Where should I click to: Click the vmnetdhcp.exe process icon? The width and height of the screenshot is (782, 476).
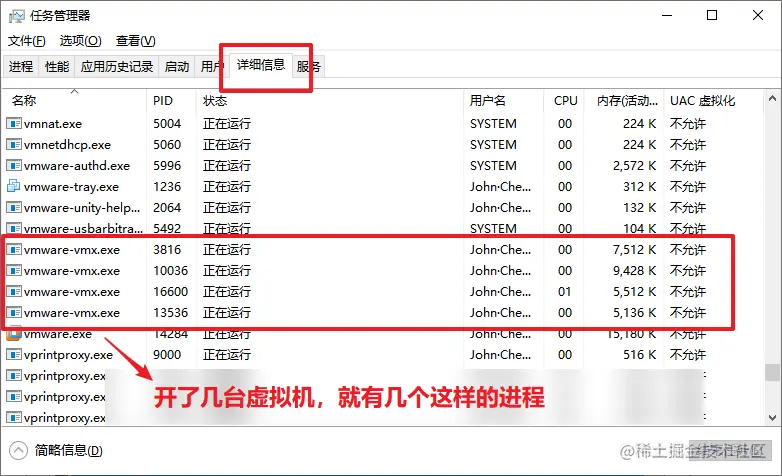pos(13,144)
